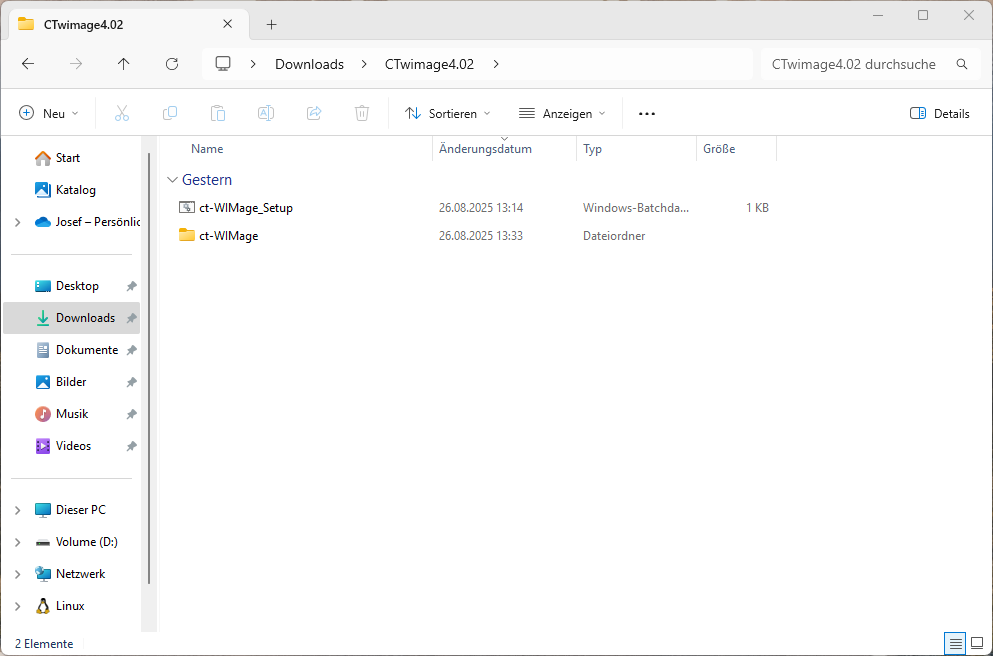Switch to details list view

[955, 642]
